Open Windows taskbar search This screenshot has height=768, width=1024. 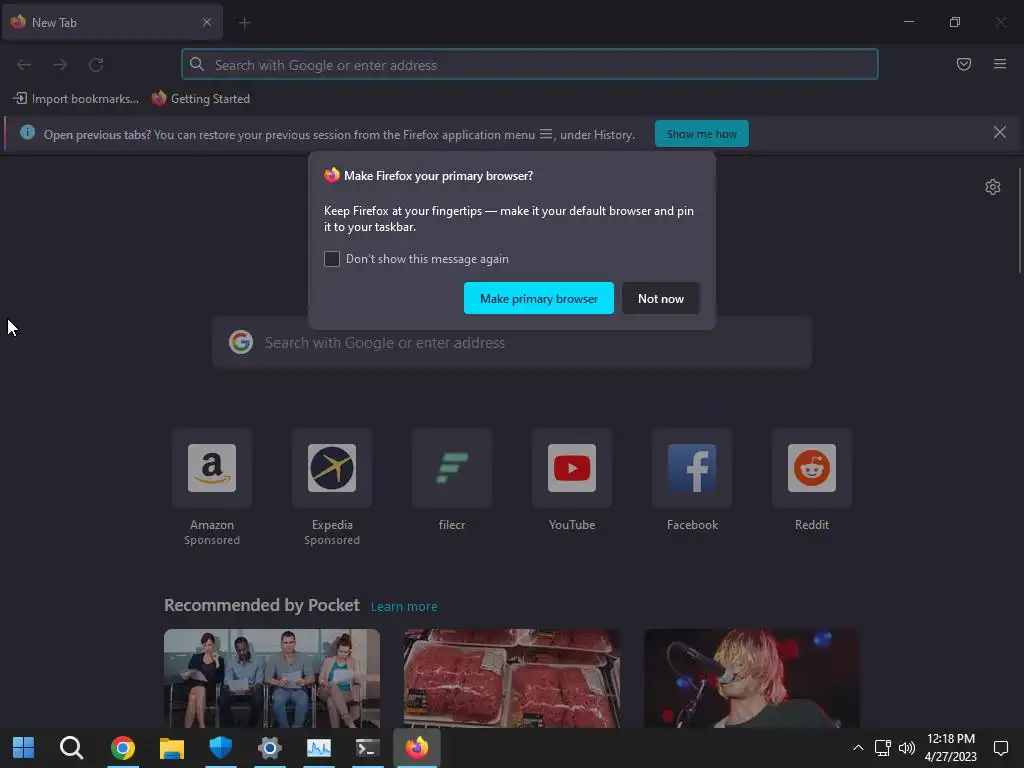tap(71, 748)
